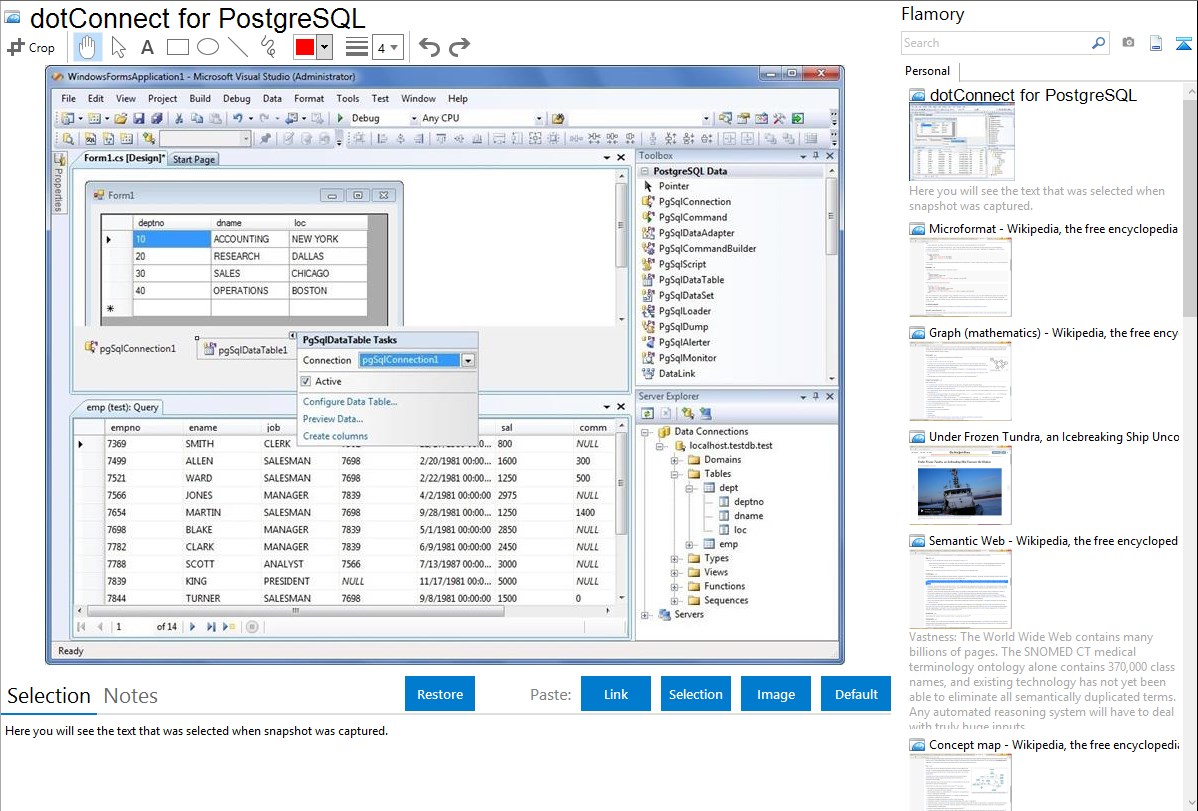Open the line width dropdown showing 4
1198x811 pixels.
[388, 47]
